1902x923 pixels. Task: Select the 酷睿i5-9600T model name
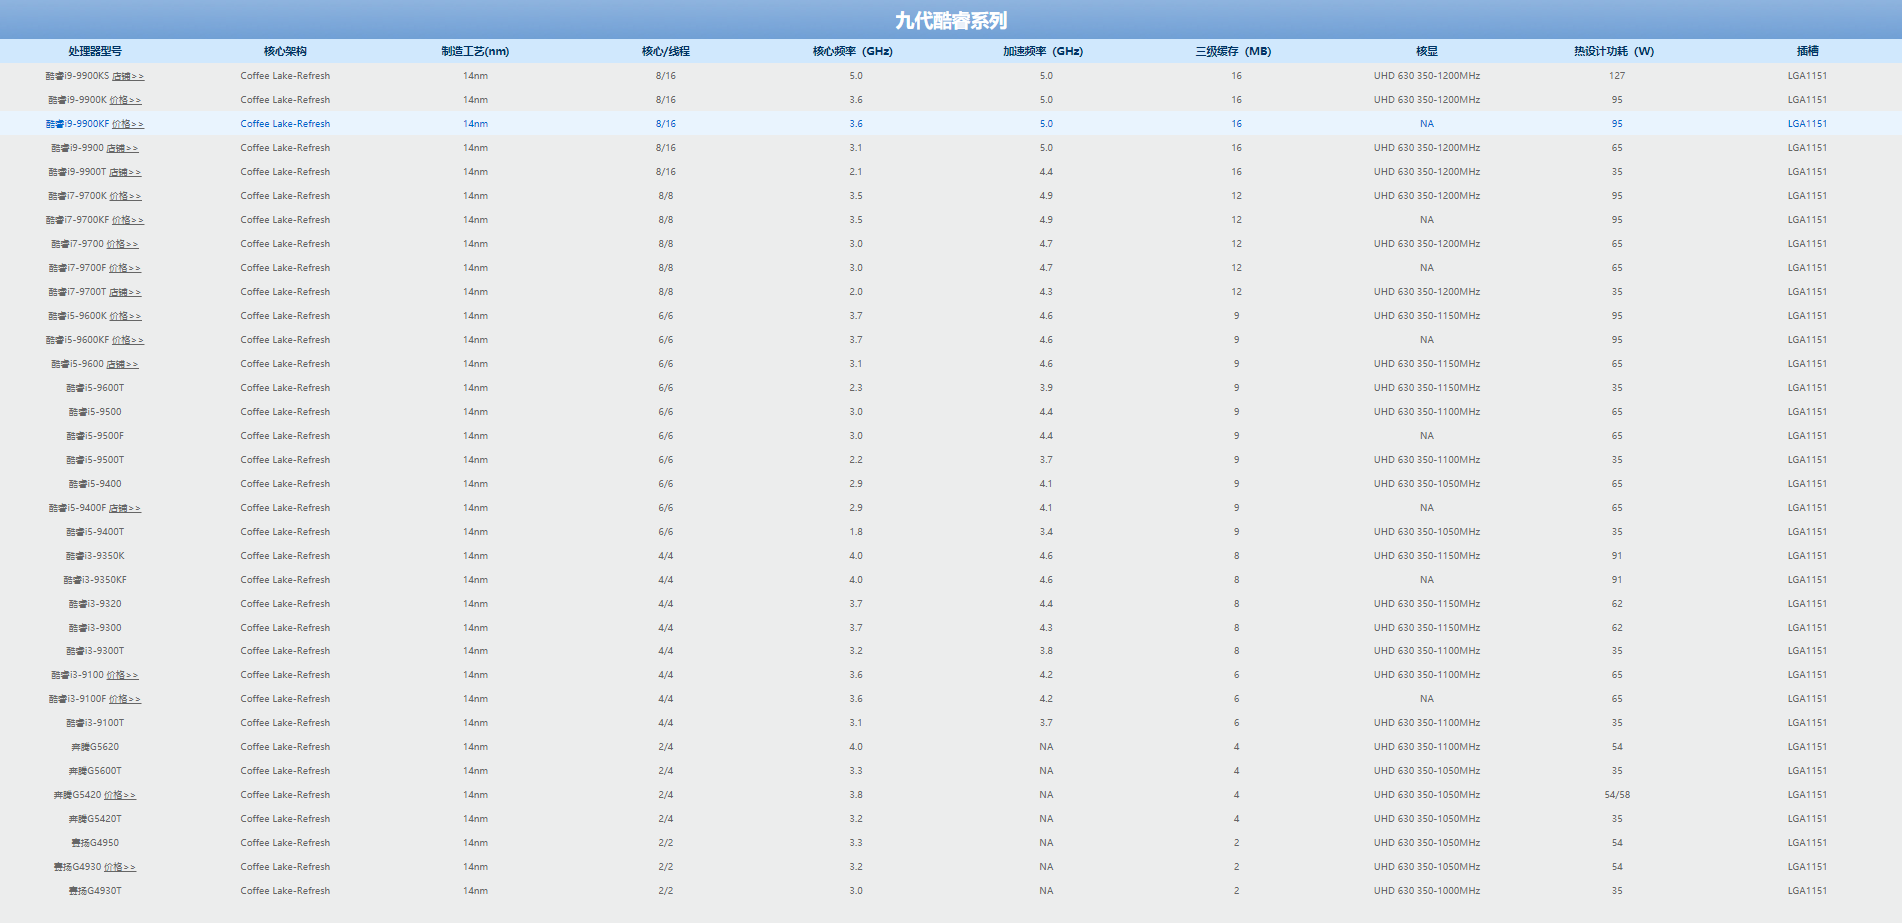point(95,388)
